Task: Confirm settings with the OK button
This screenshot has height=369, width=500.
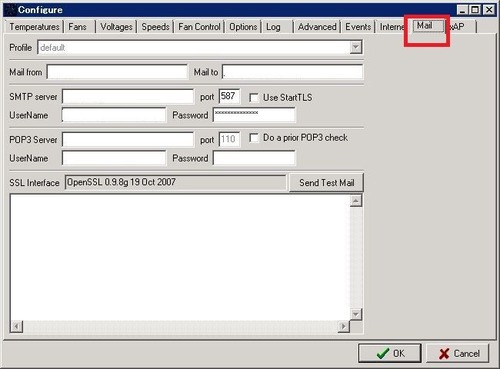Action: tap(390, 353)
